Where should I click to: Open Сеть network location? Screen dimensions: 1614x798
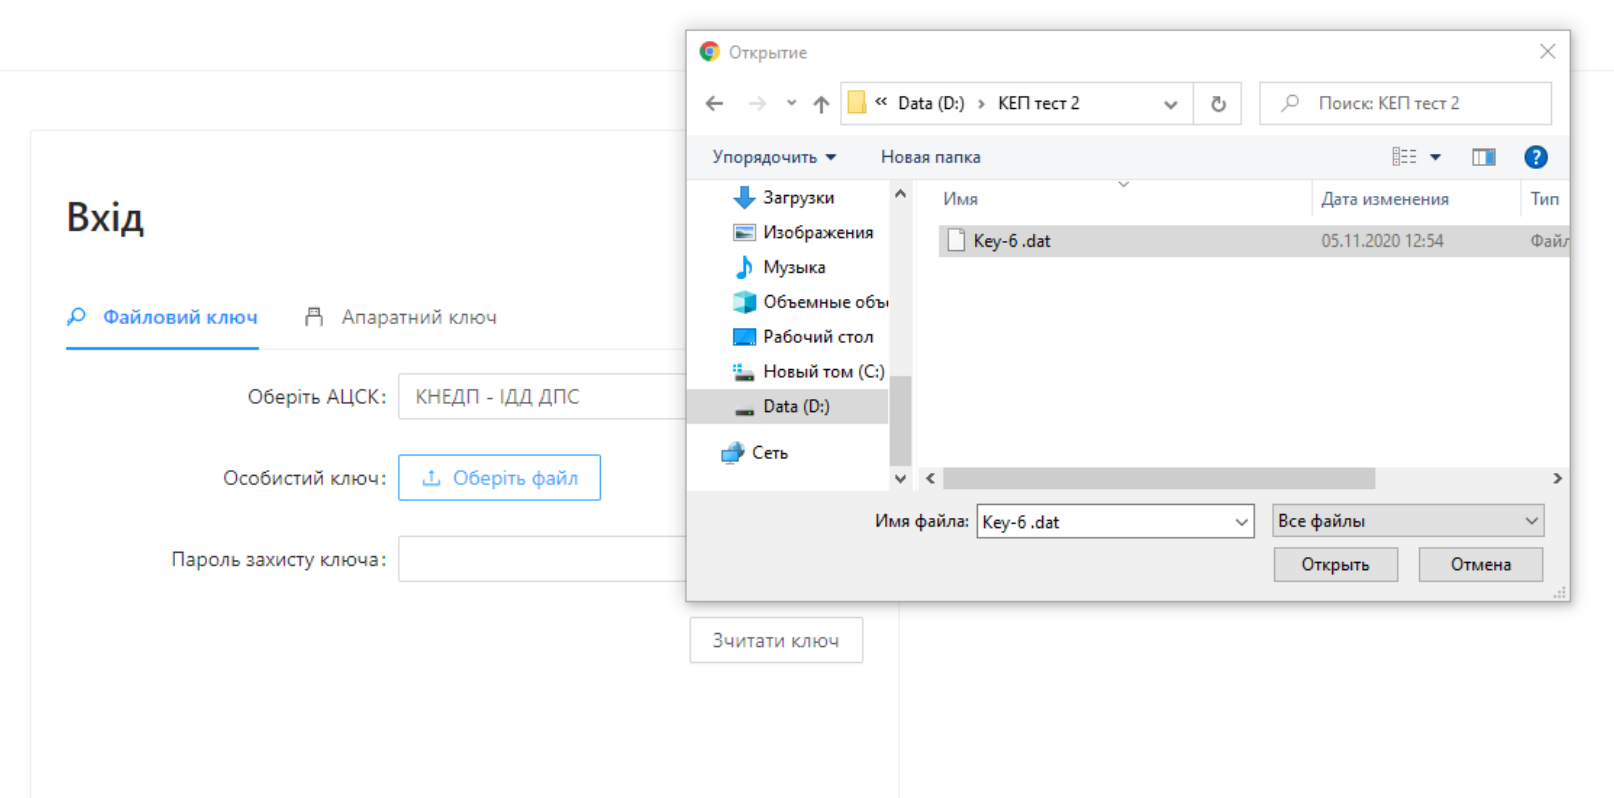(x=769, y=453)
